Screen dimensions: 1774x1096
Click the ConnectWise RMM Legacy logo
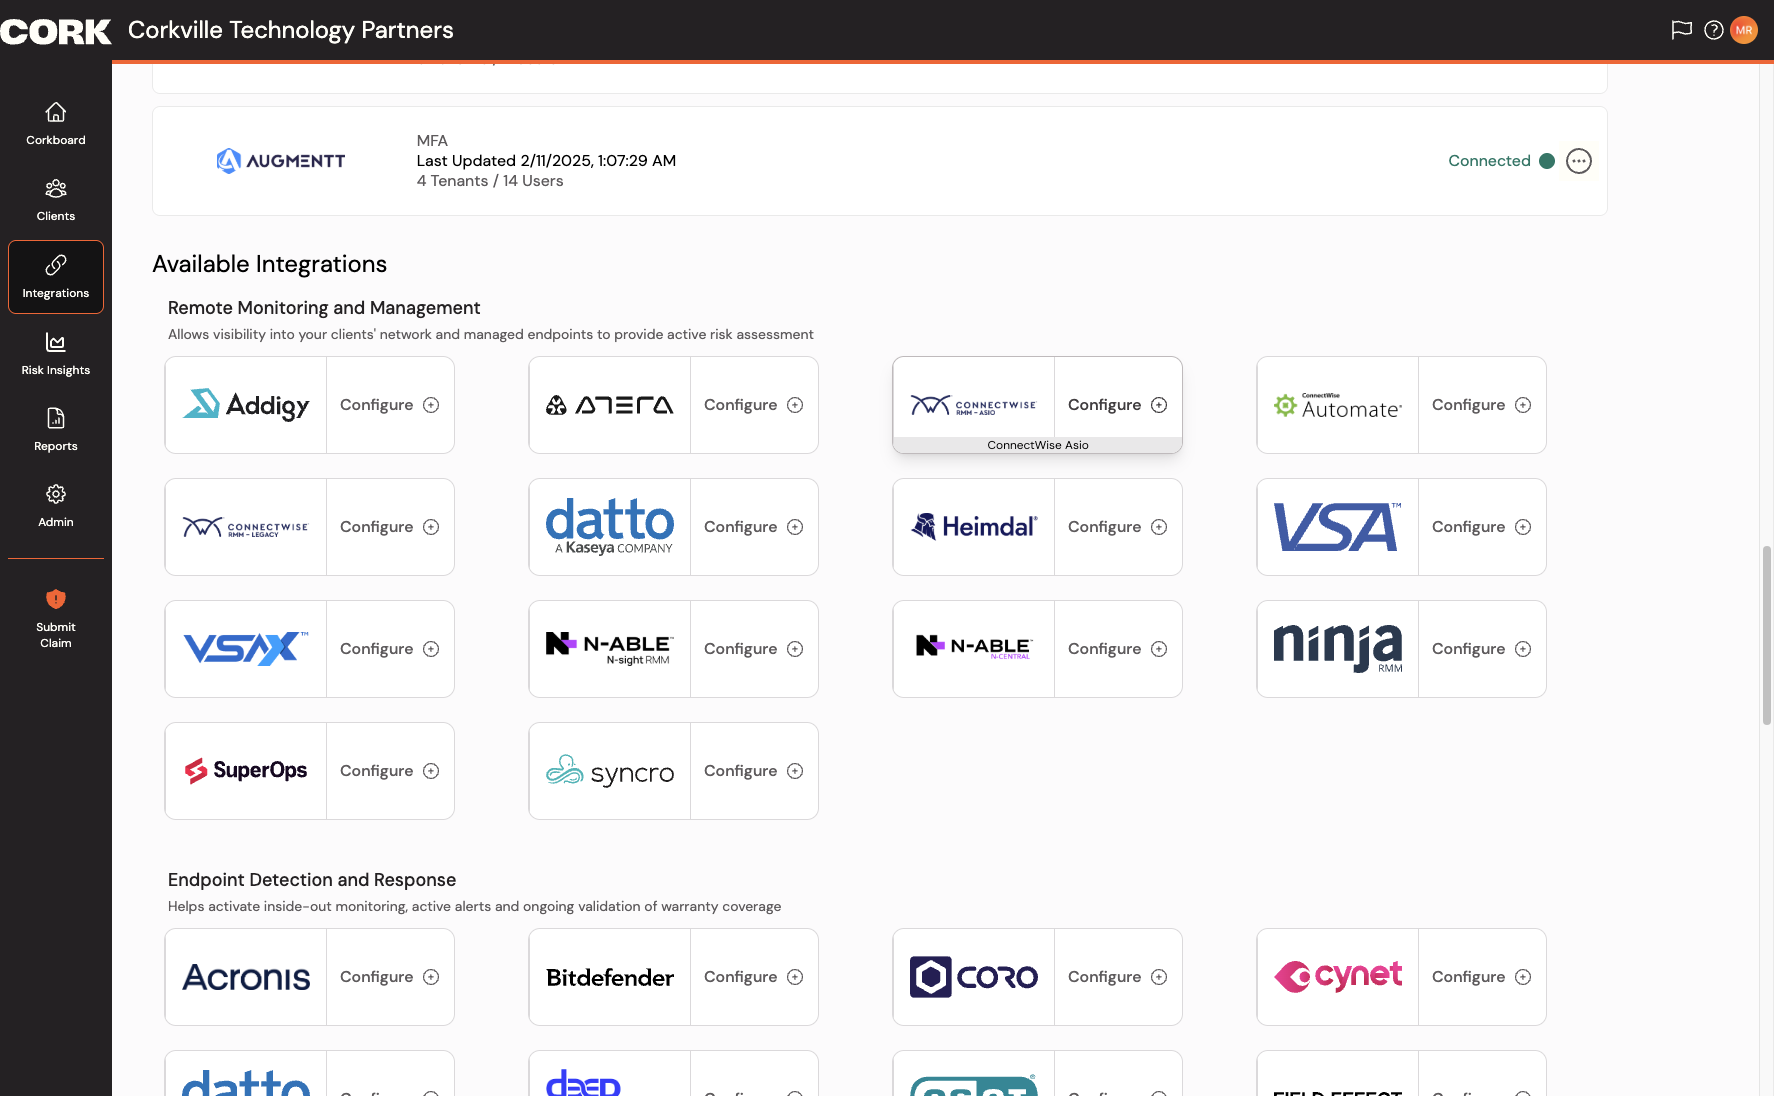click(x=246, y=527)
